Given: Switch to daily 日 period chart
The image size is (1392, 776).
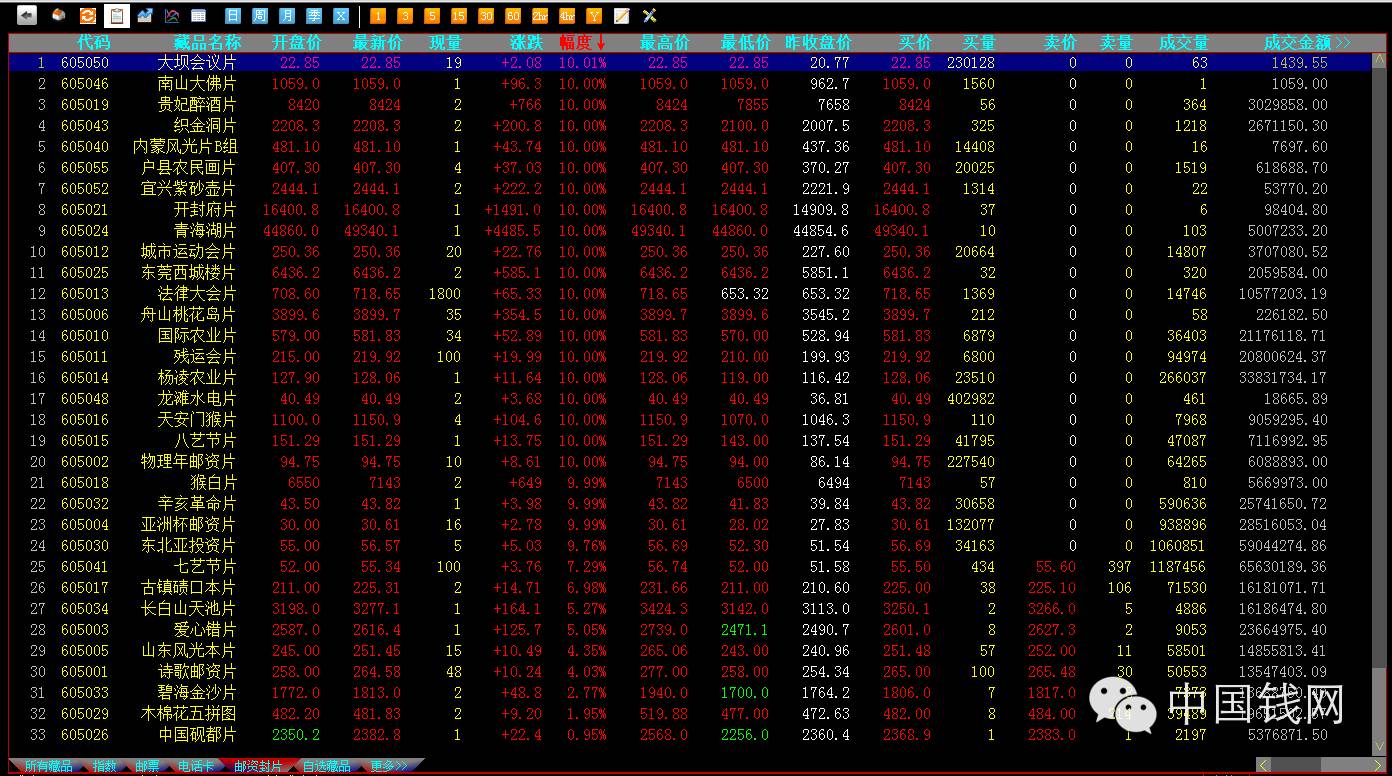Looking at the screenshot, I should tap(233, 16).
